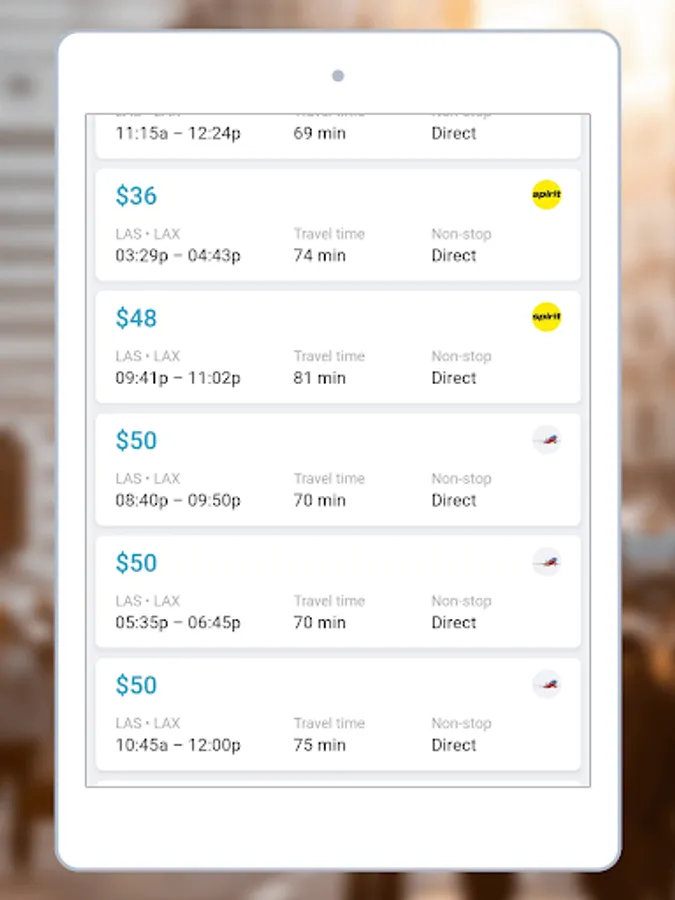Screen dimensions: 675x900
Task: Tap the Spirit logo on the $48 flight
Action: (546, 318)
